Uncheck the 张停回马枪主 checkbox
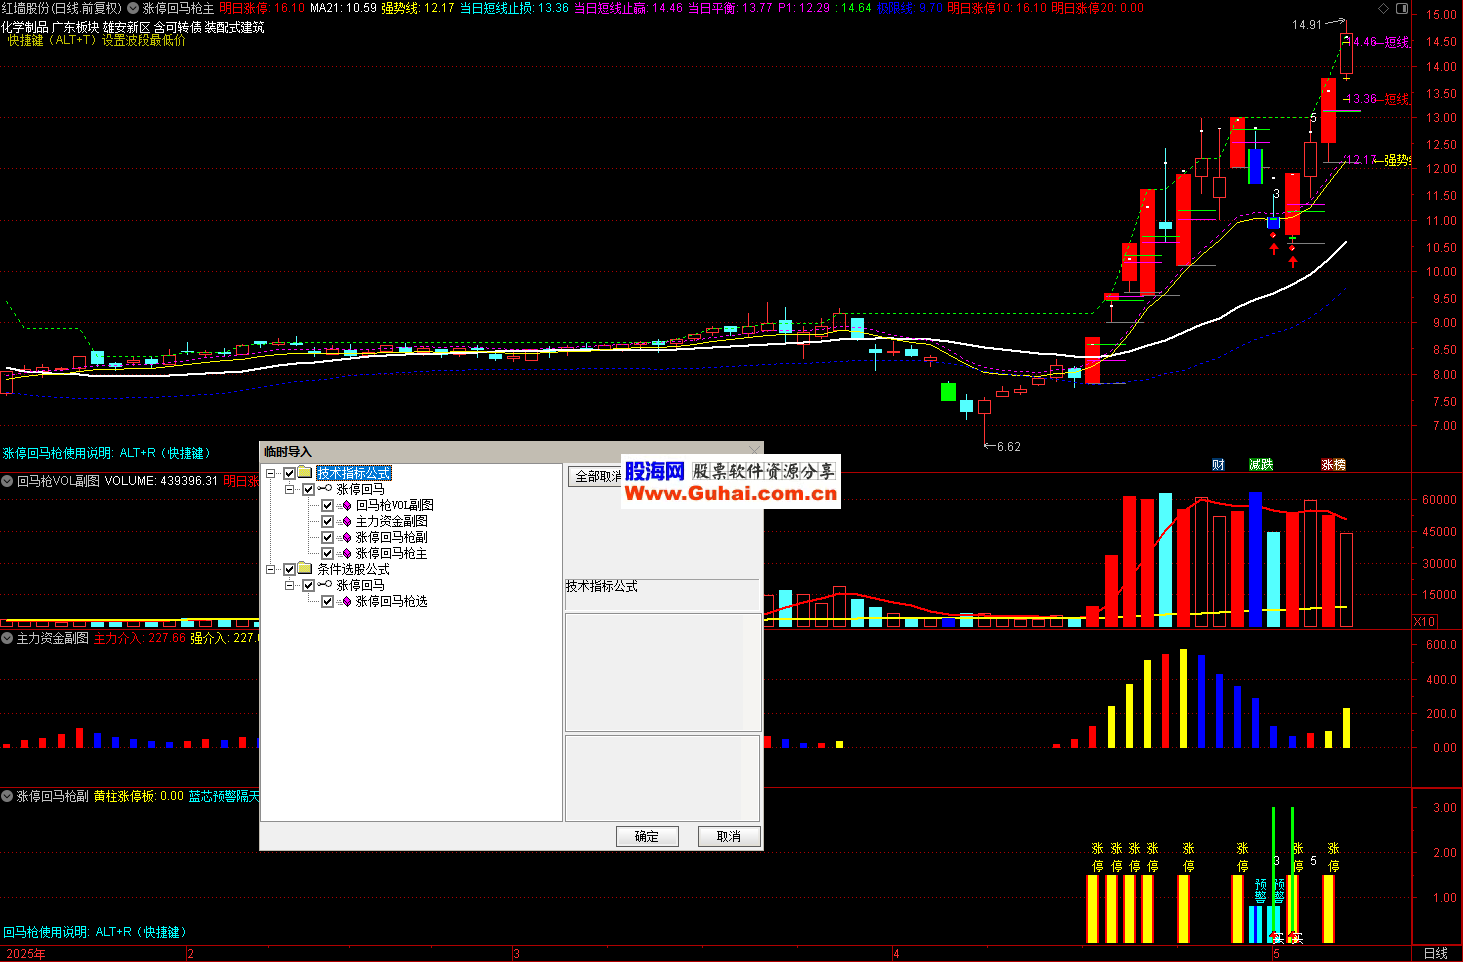The width and height of the screenshot is (1463, 962). coord(327,553)
